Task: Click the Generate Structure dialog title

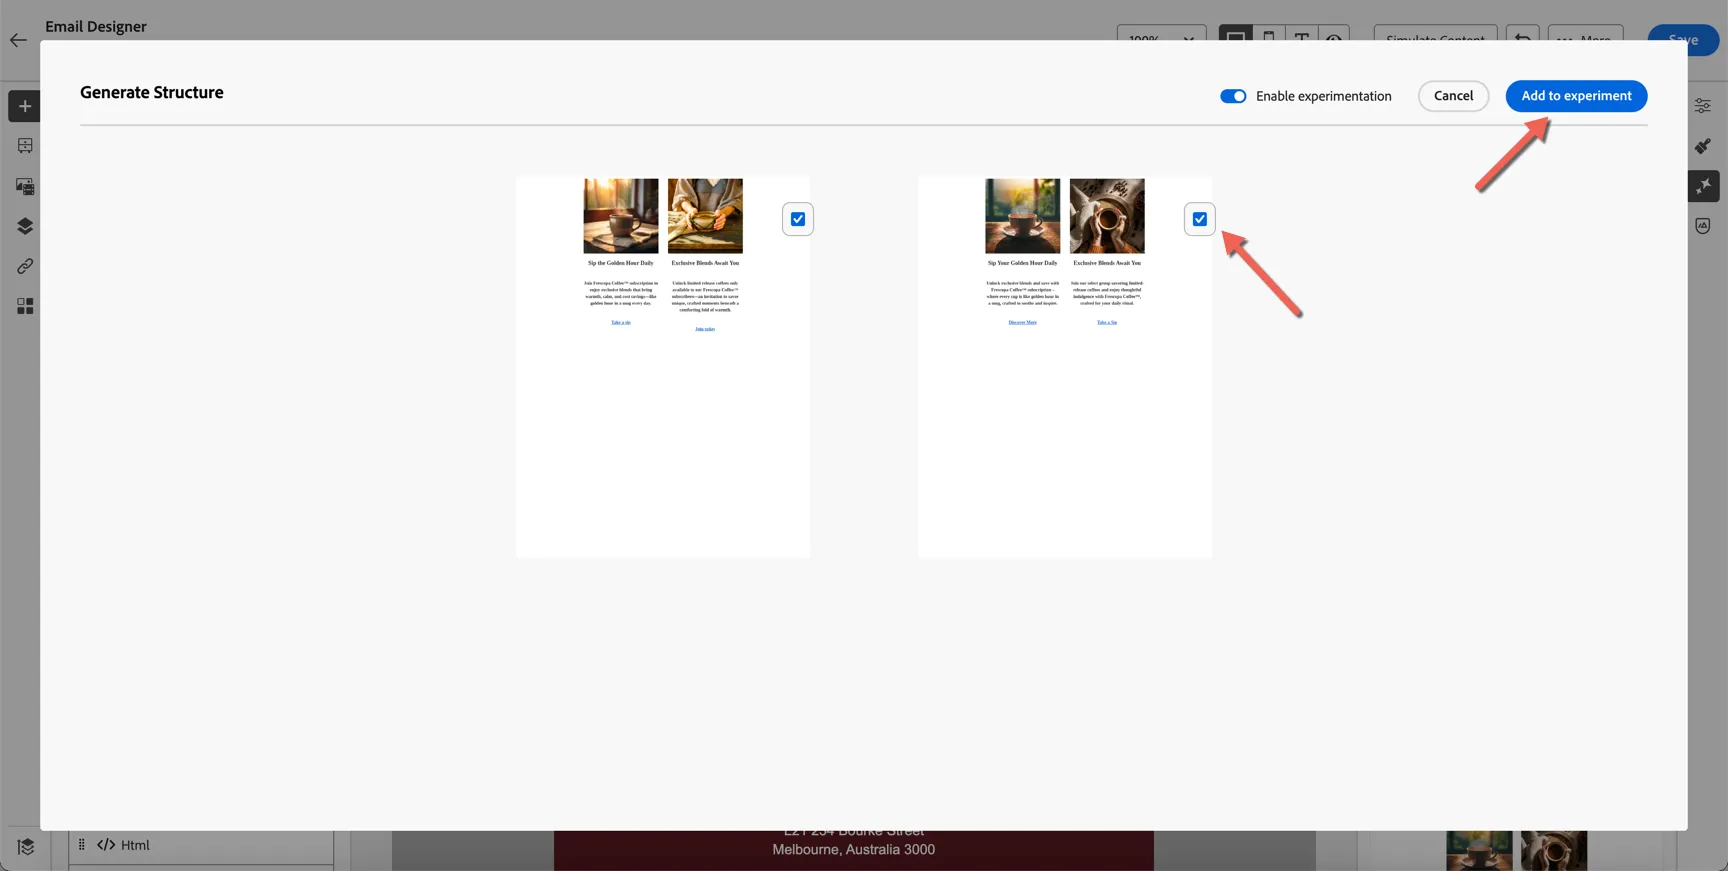Action: point(152,92)
